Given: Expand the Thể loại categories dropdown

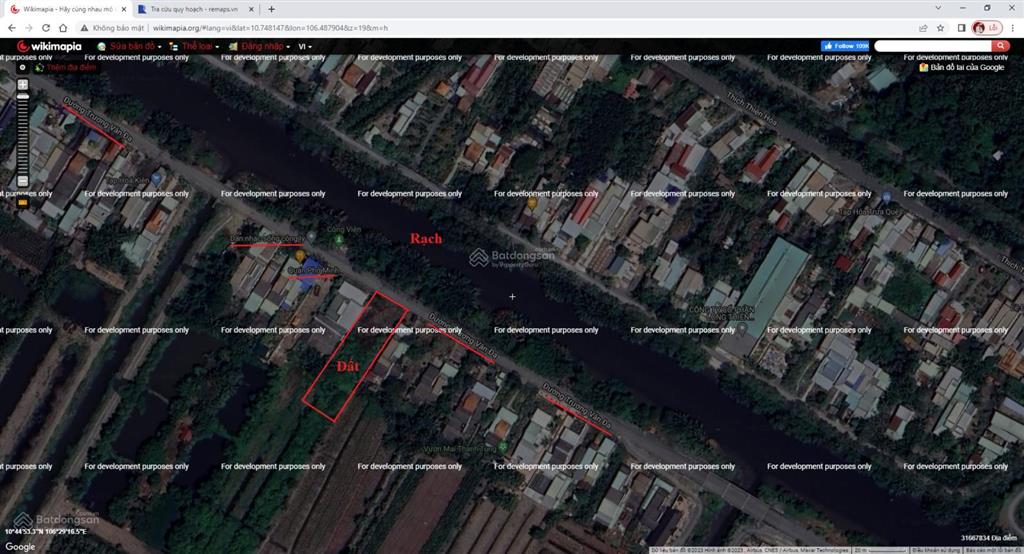Looking at the screenshot, I should 194,46.
